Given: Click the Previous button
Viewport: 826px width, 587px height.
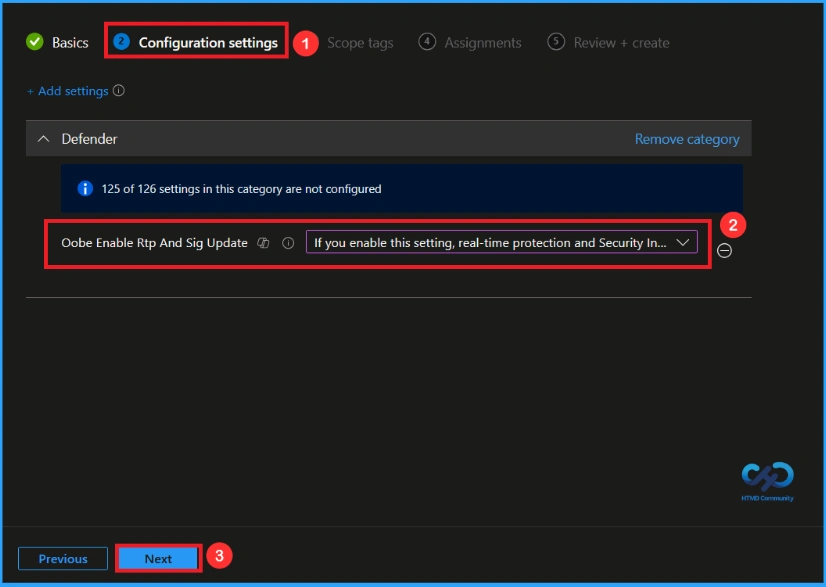Looking at the screenshot, I should 62,558.
